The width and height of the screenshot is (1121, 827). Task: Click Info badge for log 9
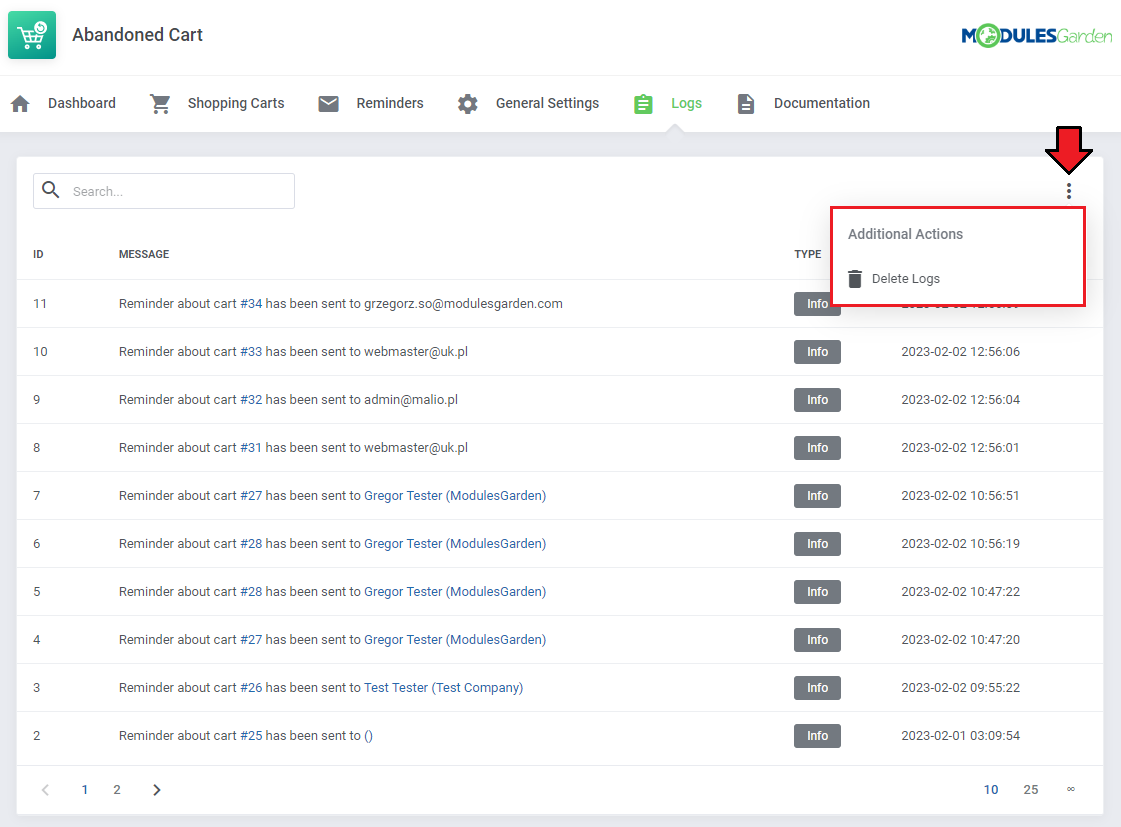click(x=817, y=400)
